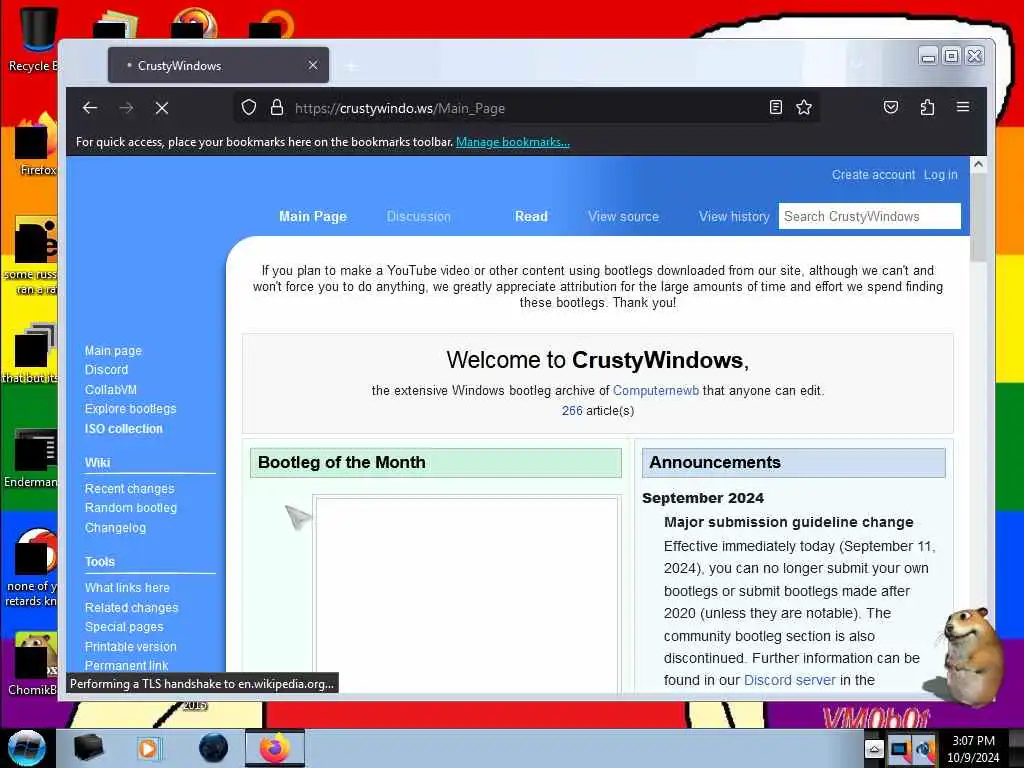
Task: Open the Discord server announcement link
Action: pos(790,680)
